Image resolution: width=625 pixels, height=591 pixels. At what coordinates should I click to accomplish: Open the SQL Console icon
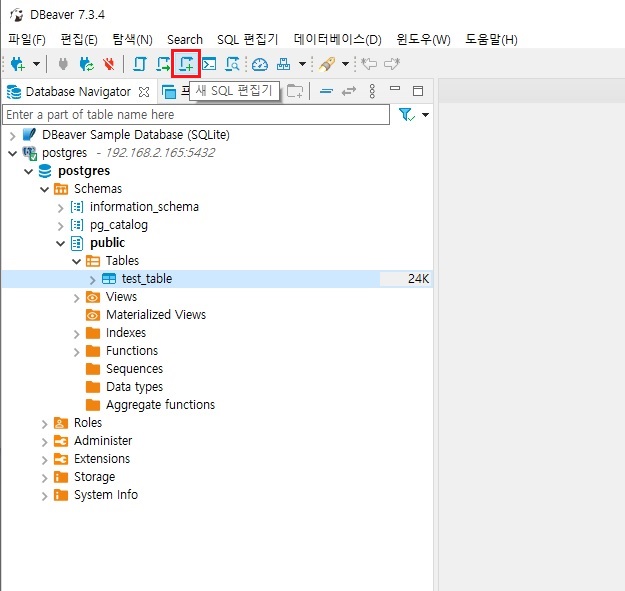pyautogui.click(x=209, y=64)
